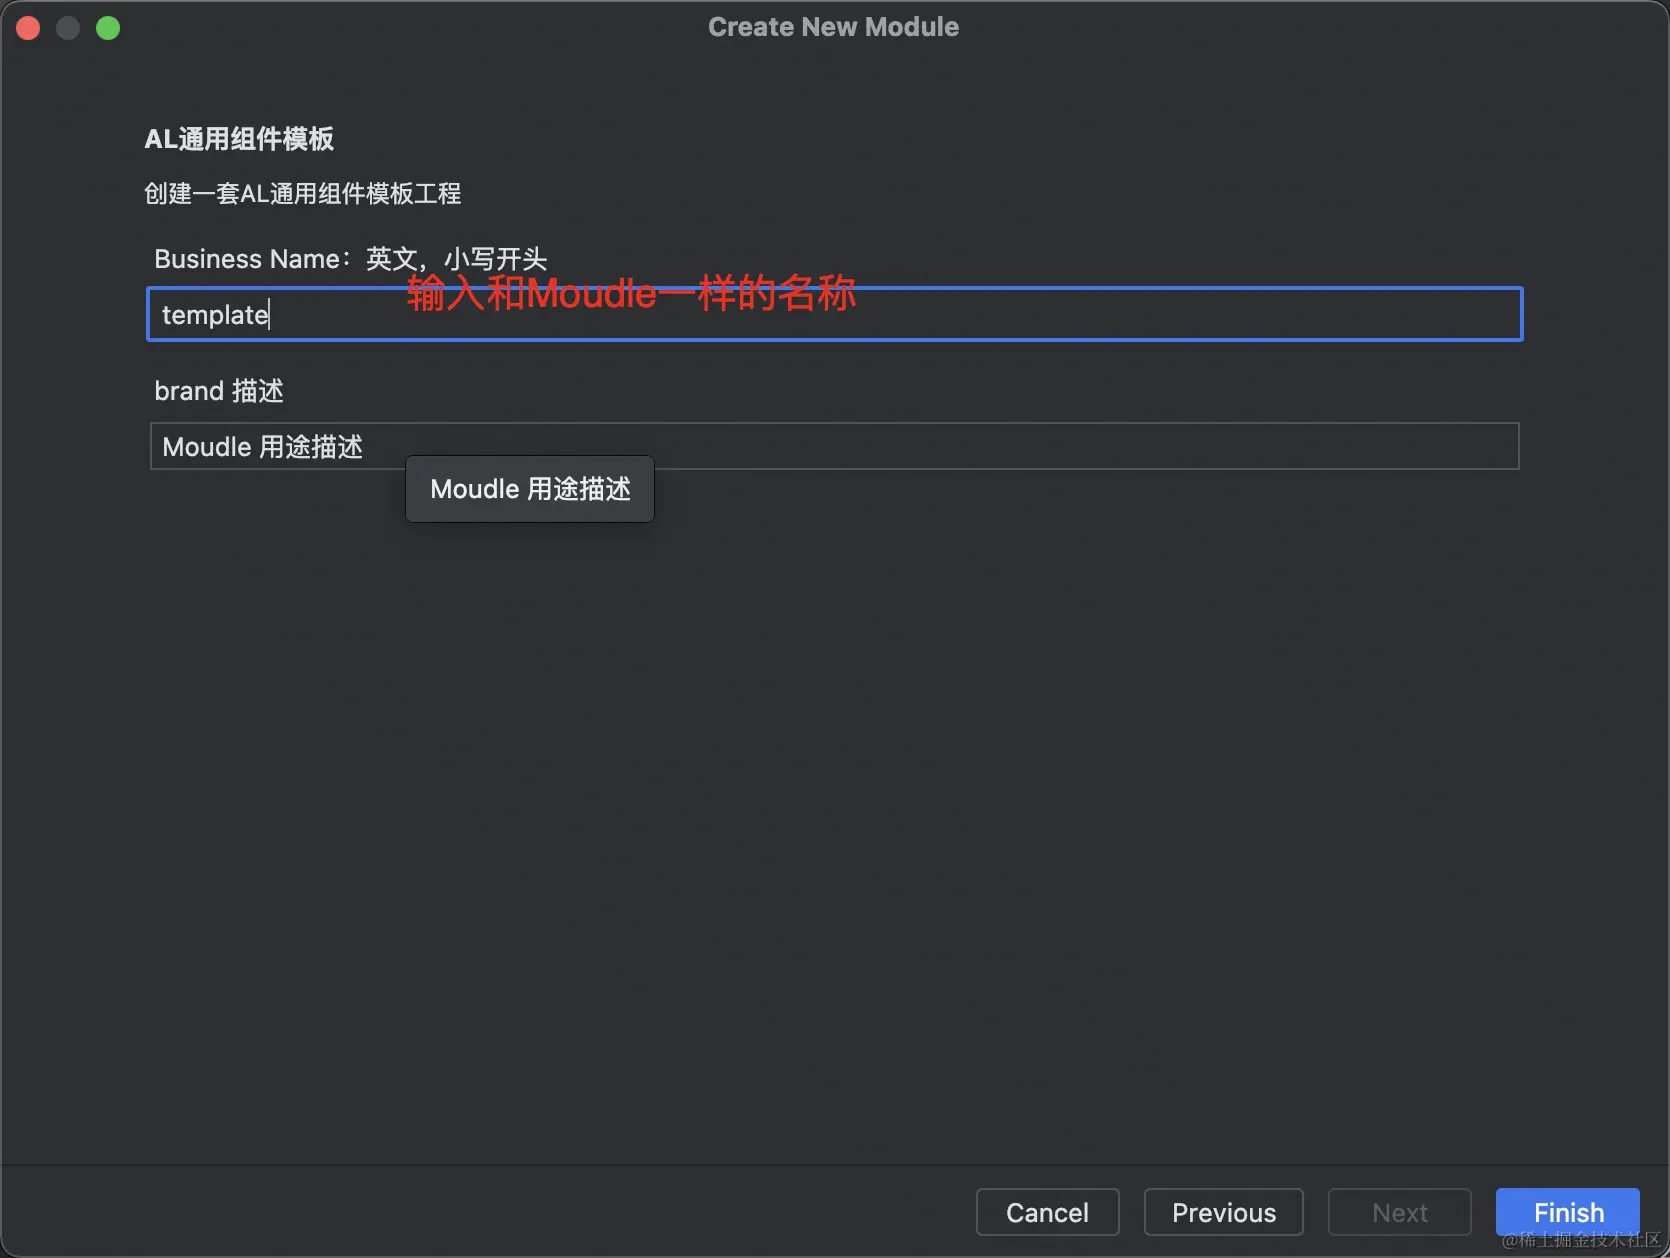1670x1258 pixels.
Task: Click Finish to create the module
Action: [1567, 1212]
